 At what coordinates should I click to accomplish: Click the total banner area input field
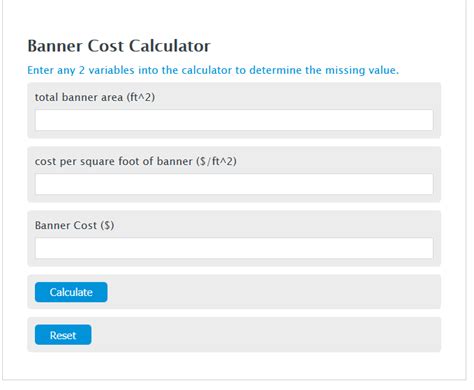click(234, 120)
